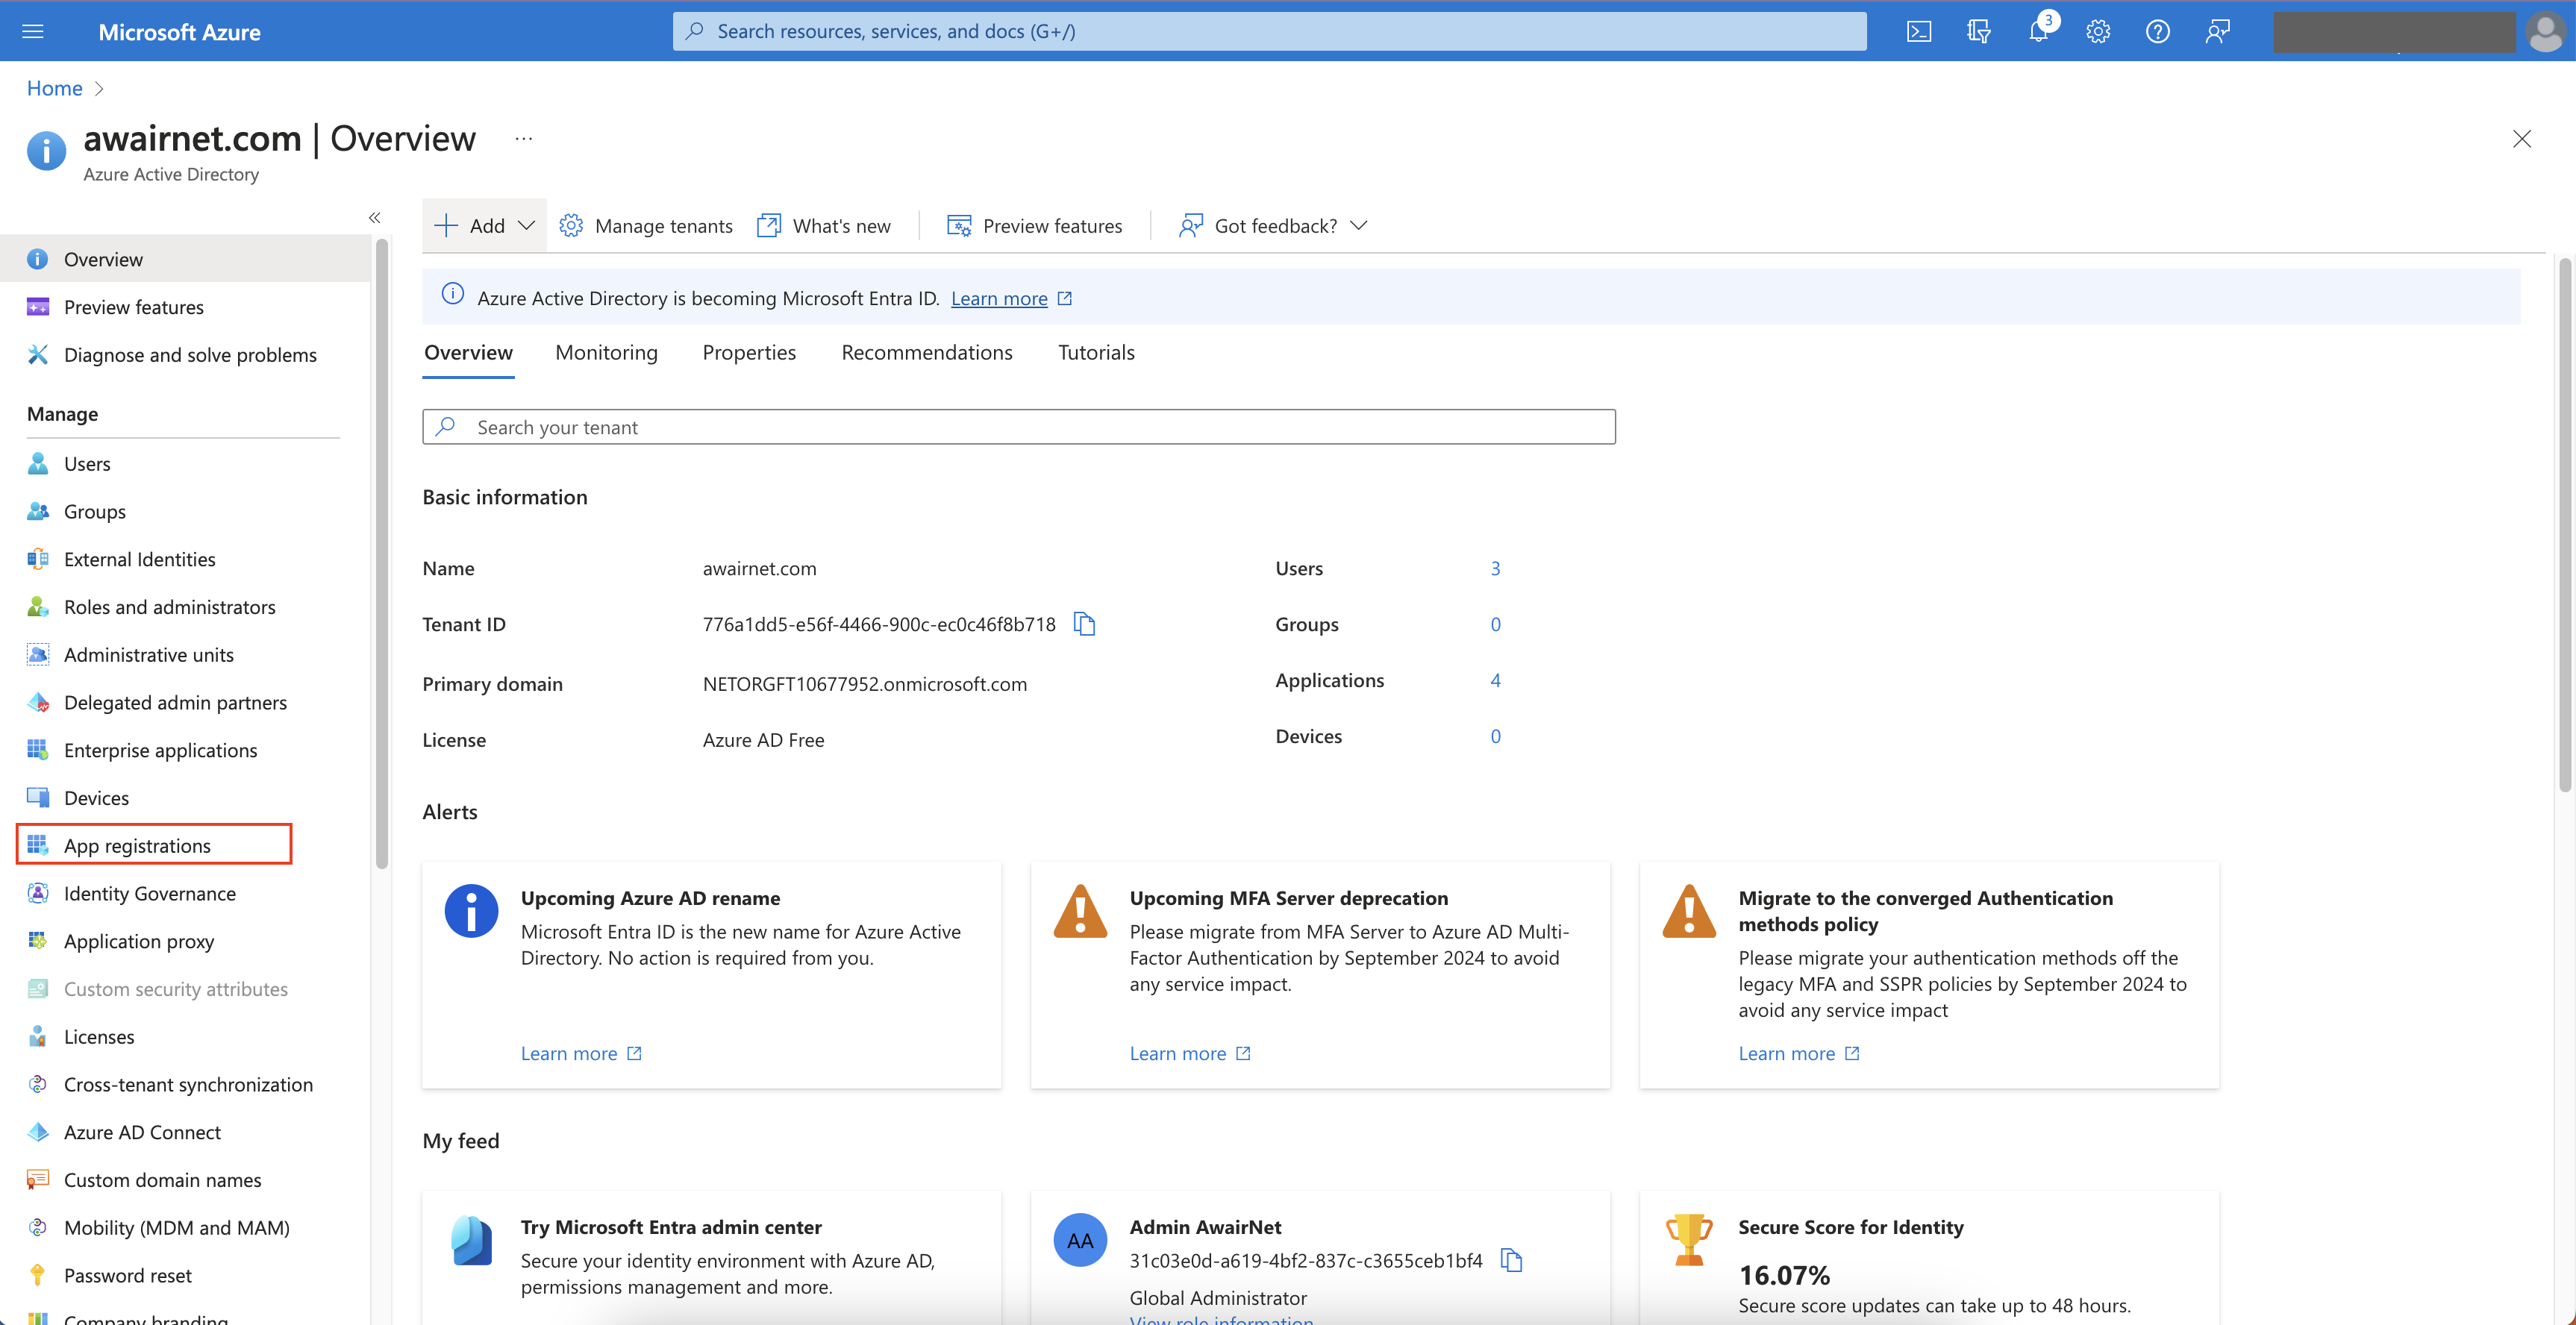The height and width of the screenshot is (1325, 2576).
Task: Open Learn more link in Entra ID banner
Action: coord(999,298)
